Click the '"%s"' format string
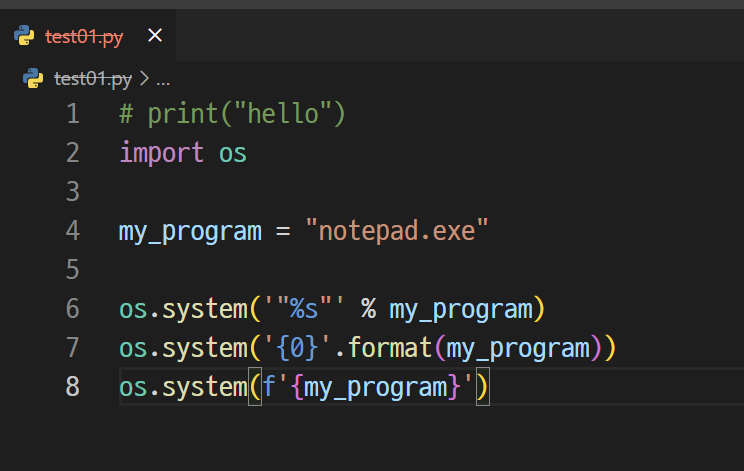 (x=304, y=309)
